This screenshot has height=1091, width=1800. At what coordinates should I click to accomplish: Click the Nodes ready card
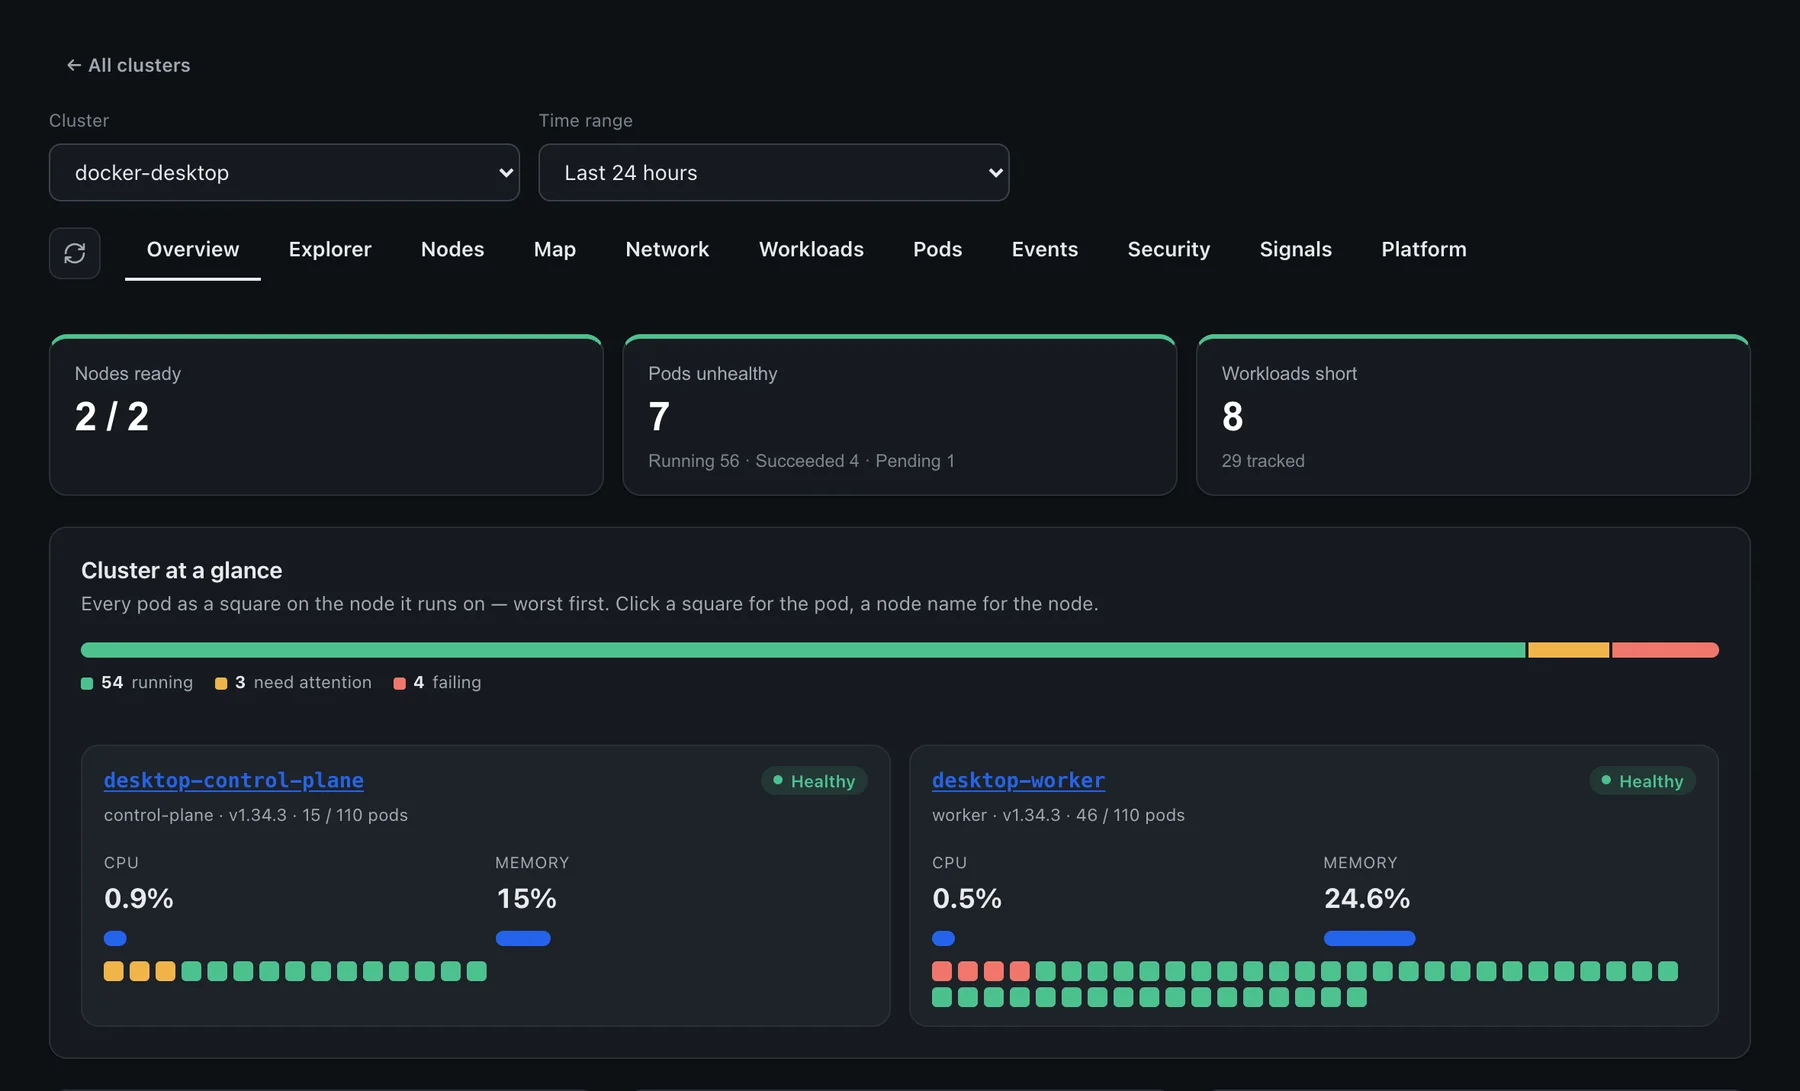326,415
